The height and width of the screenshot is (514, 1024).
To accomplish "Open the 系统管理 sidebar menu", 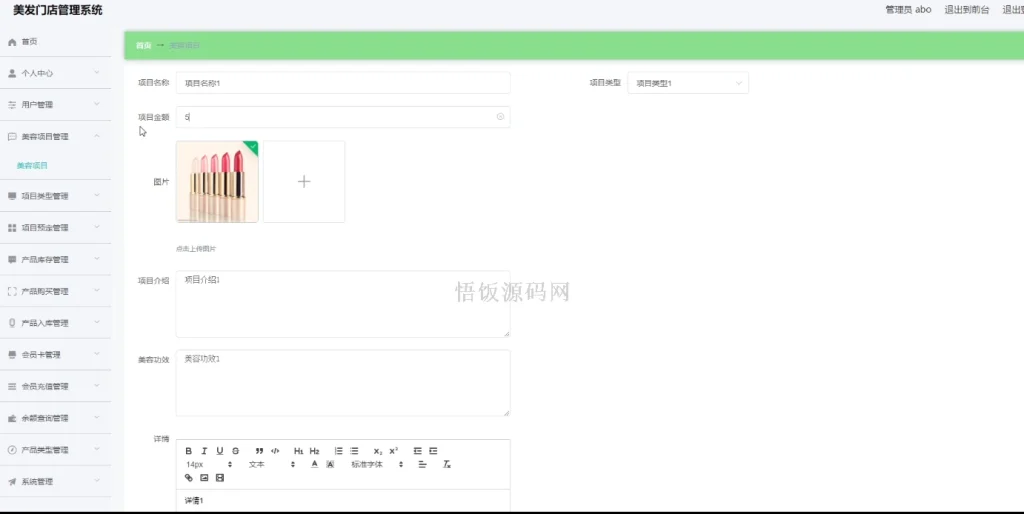I will (56, 481).
